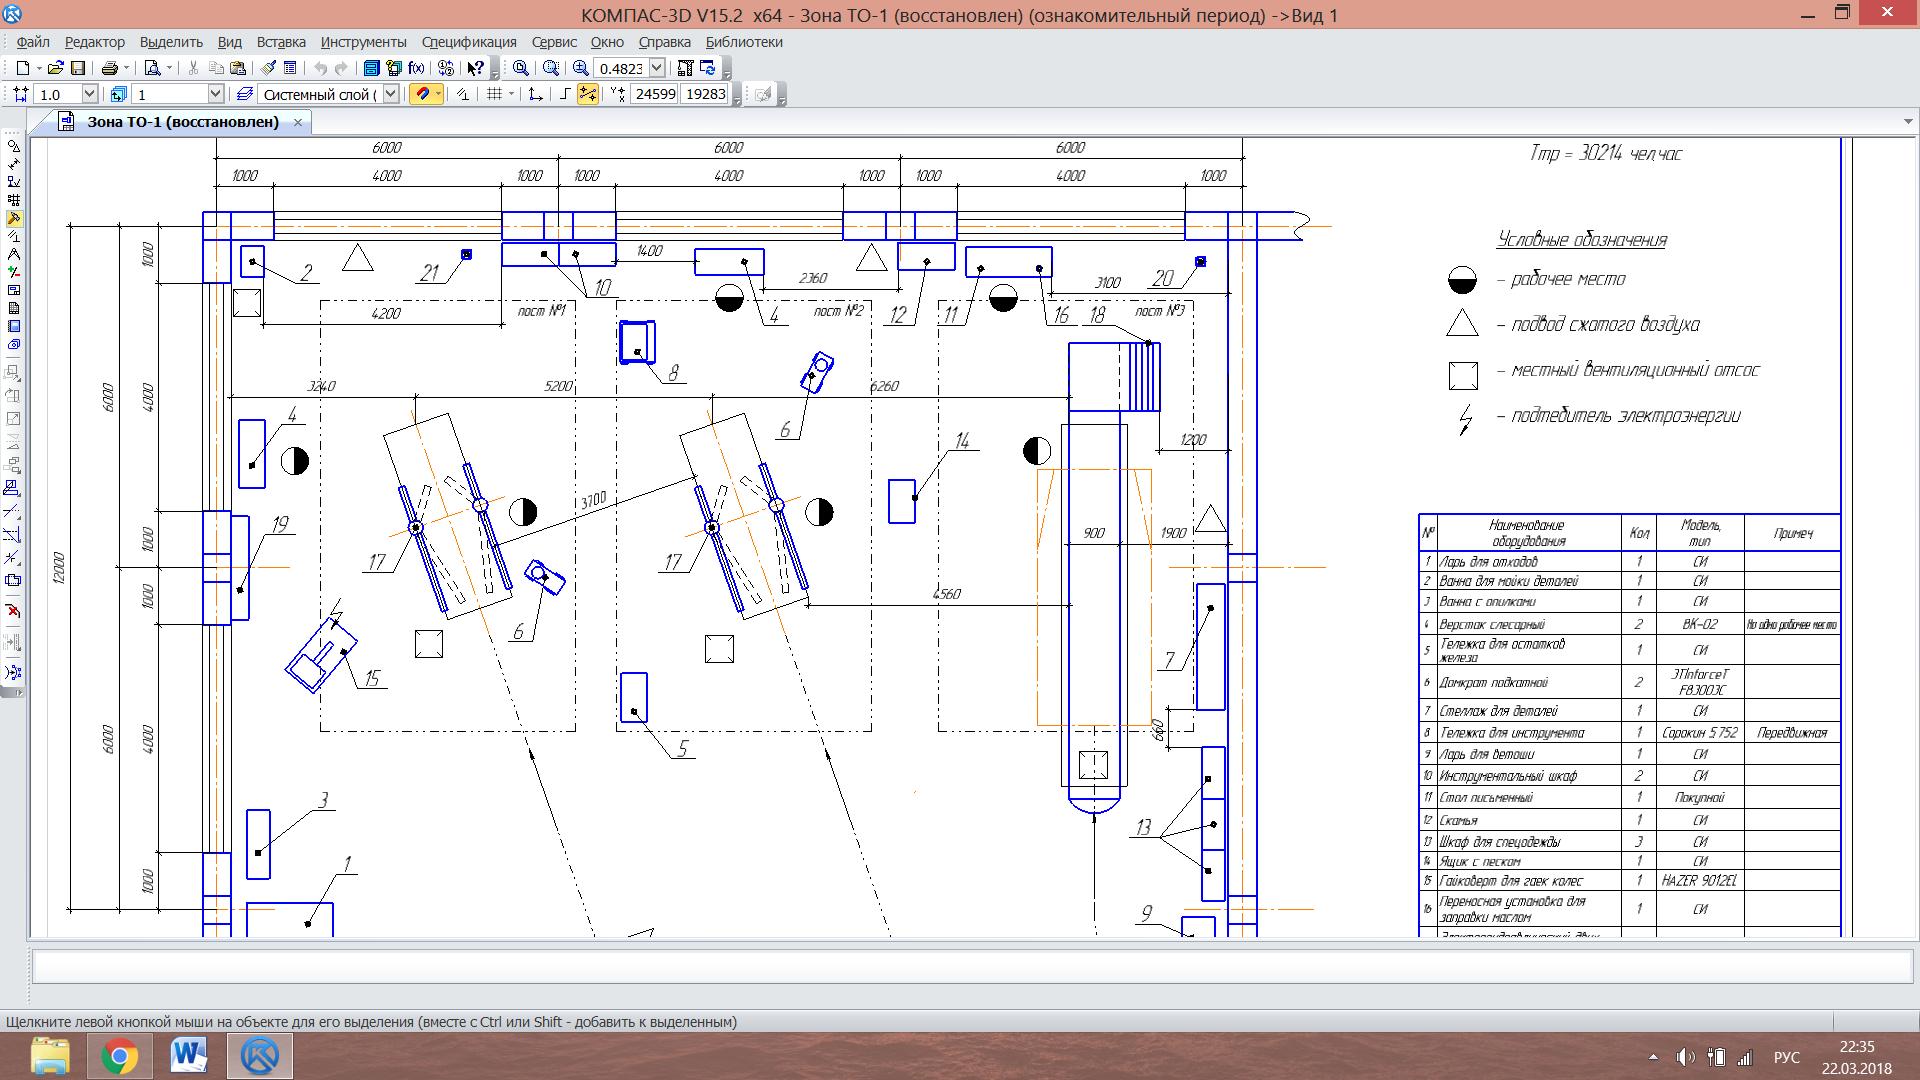Expand the view scale 1.0 dropdown
1920x1080 pixels.
click(89, 94)
